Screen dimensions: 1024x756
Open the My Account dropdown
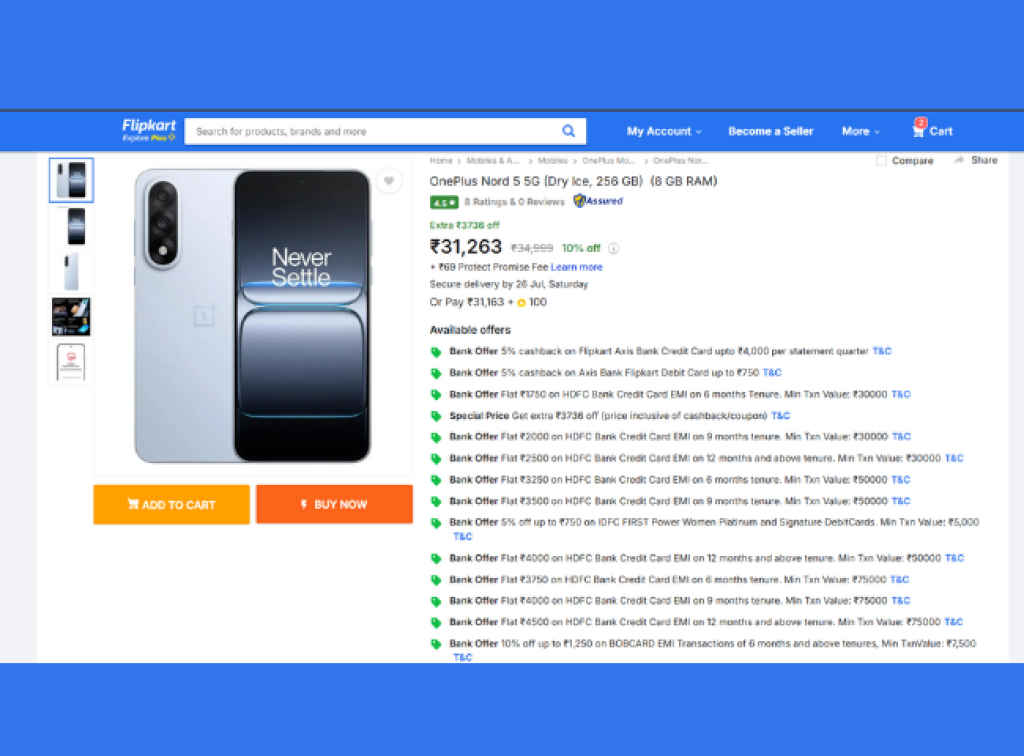[x=663, y=131]
